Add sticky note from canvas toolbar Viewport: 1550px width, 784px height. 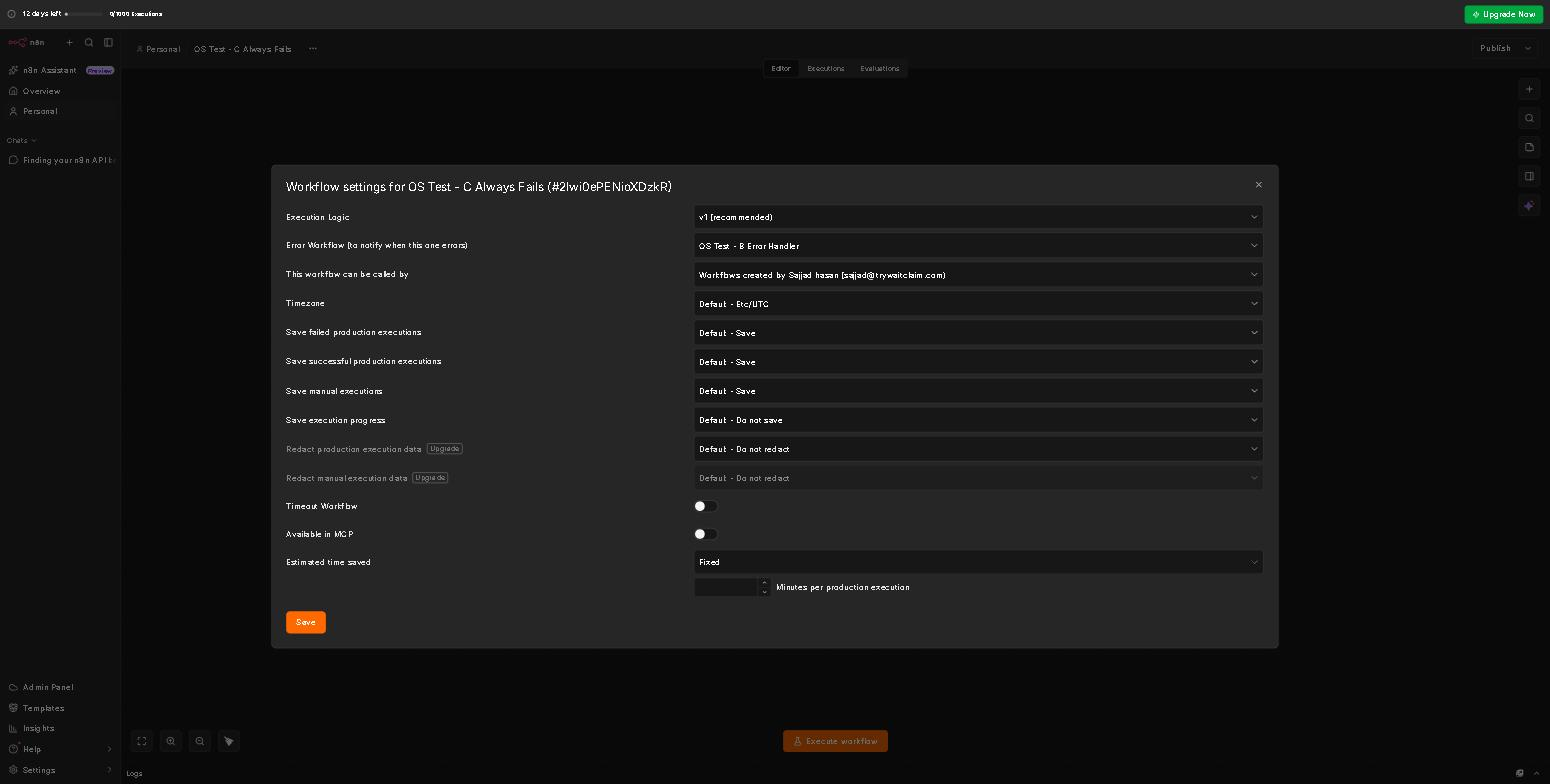tap(1529, 147)
